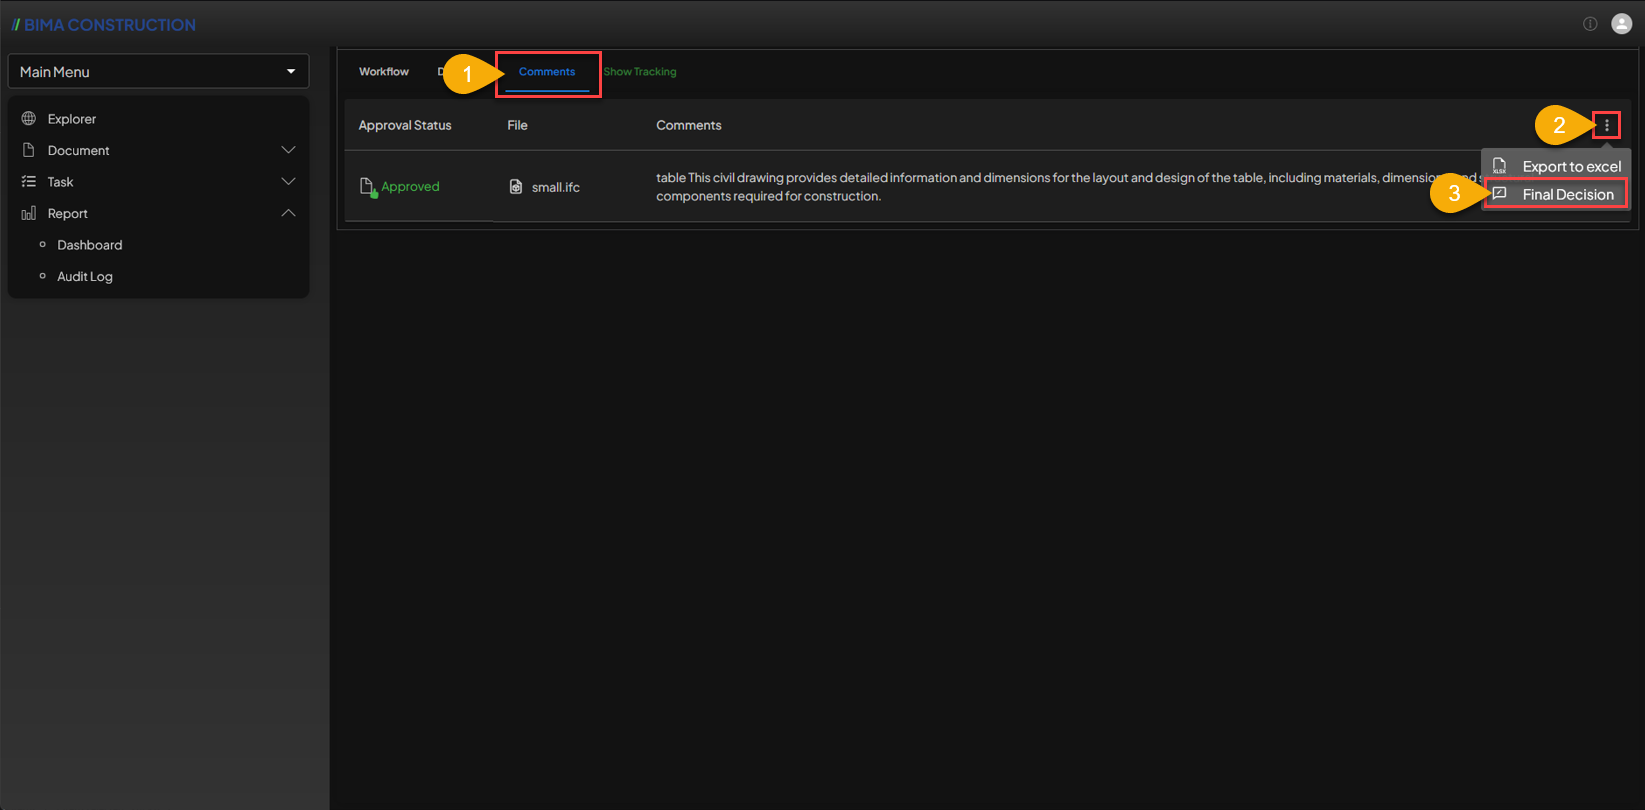Switch to the Workflow tab
The image size is (1645, 810).
tap(384, 72)
